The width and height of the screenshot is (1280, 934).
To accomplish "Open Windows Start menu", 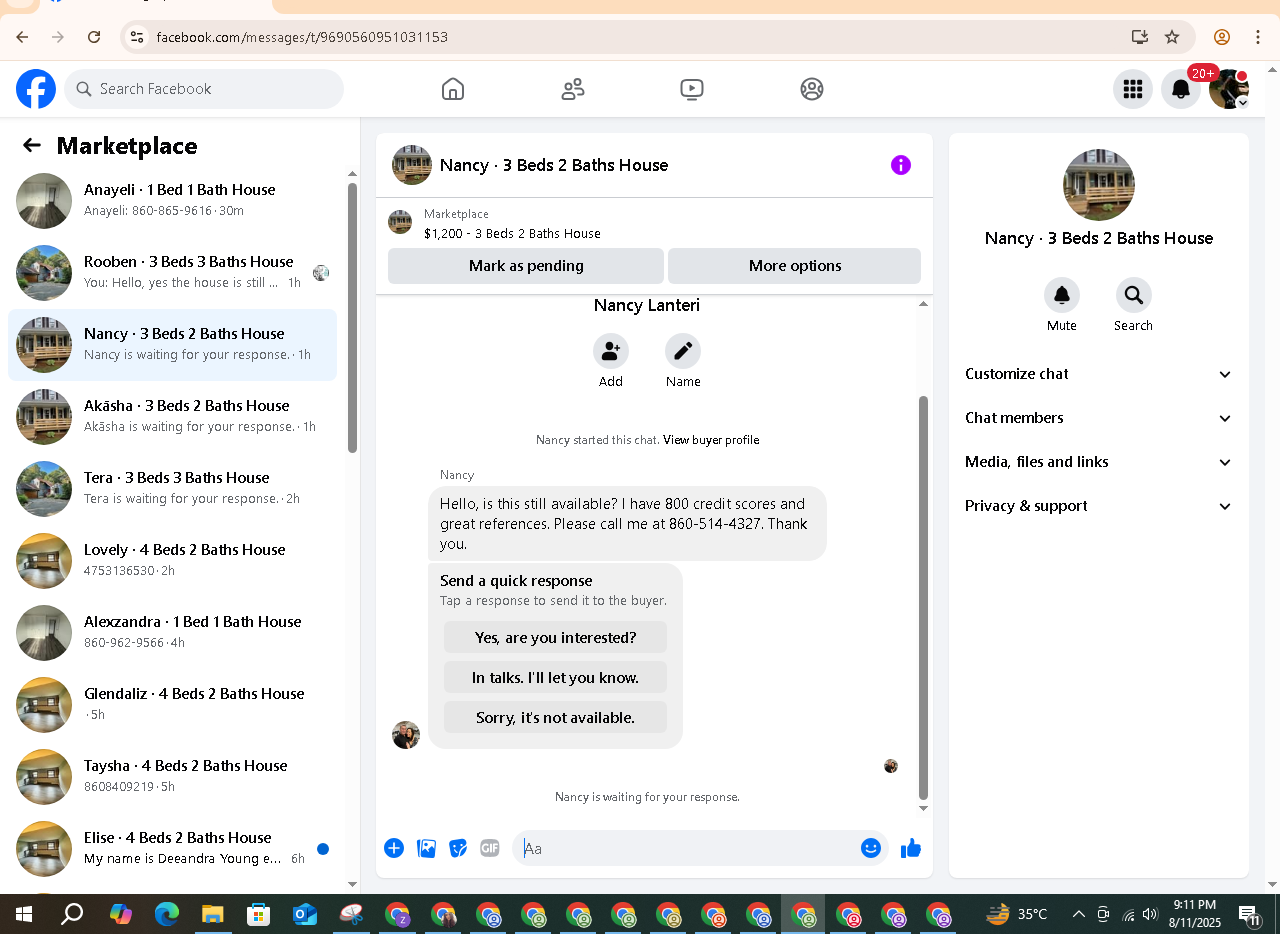I will click(23, 914).
